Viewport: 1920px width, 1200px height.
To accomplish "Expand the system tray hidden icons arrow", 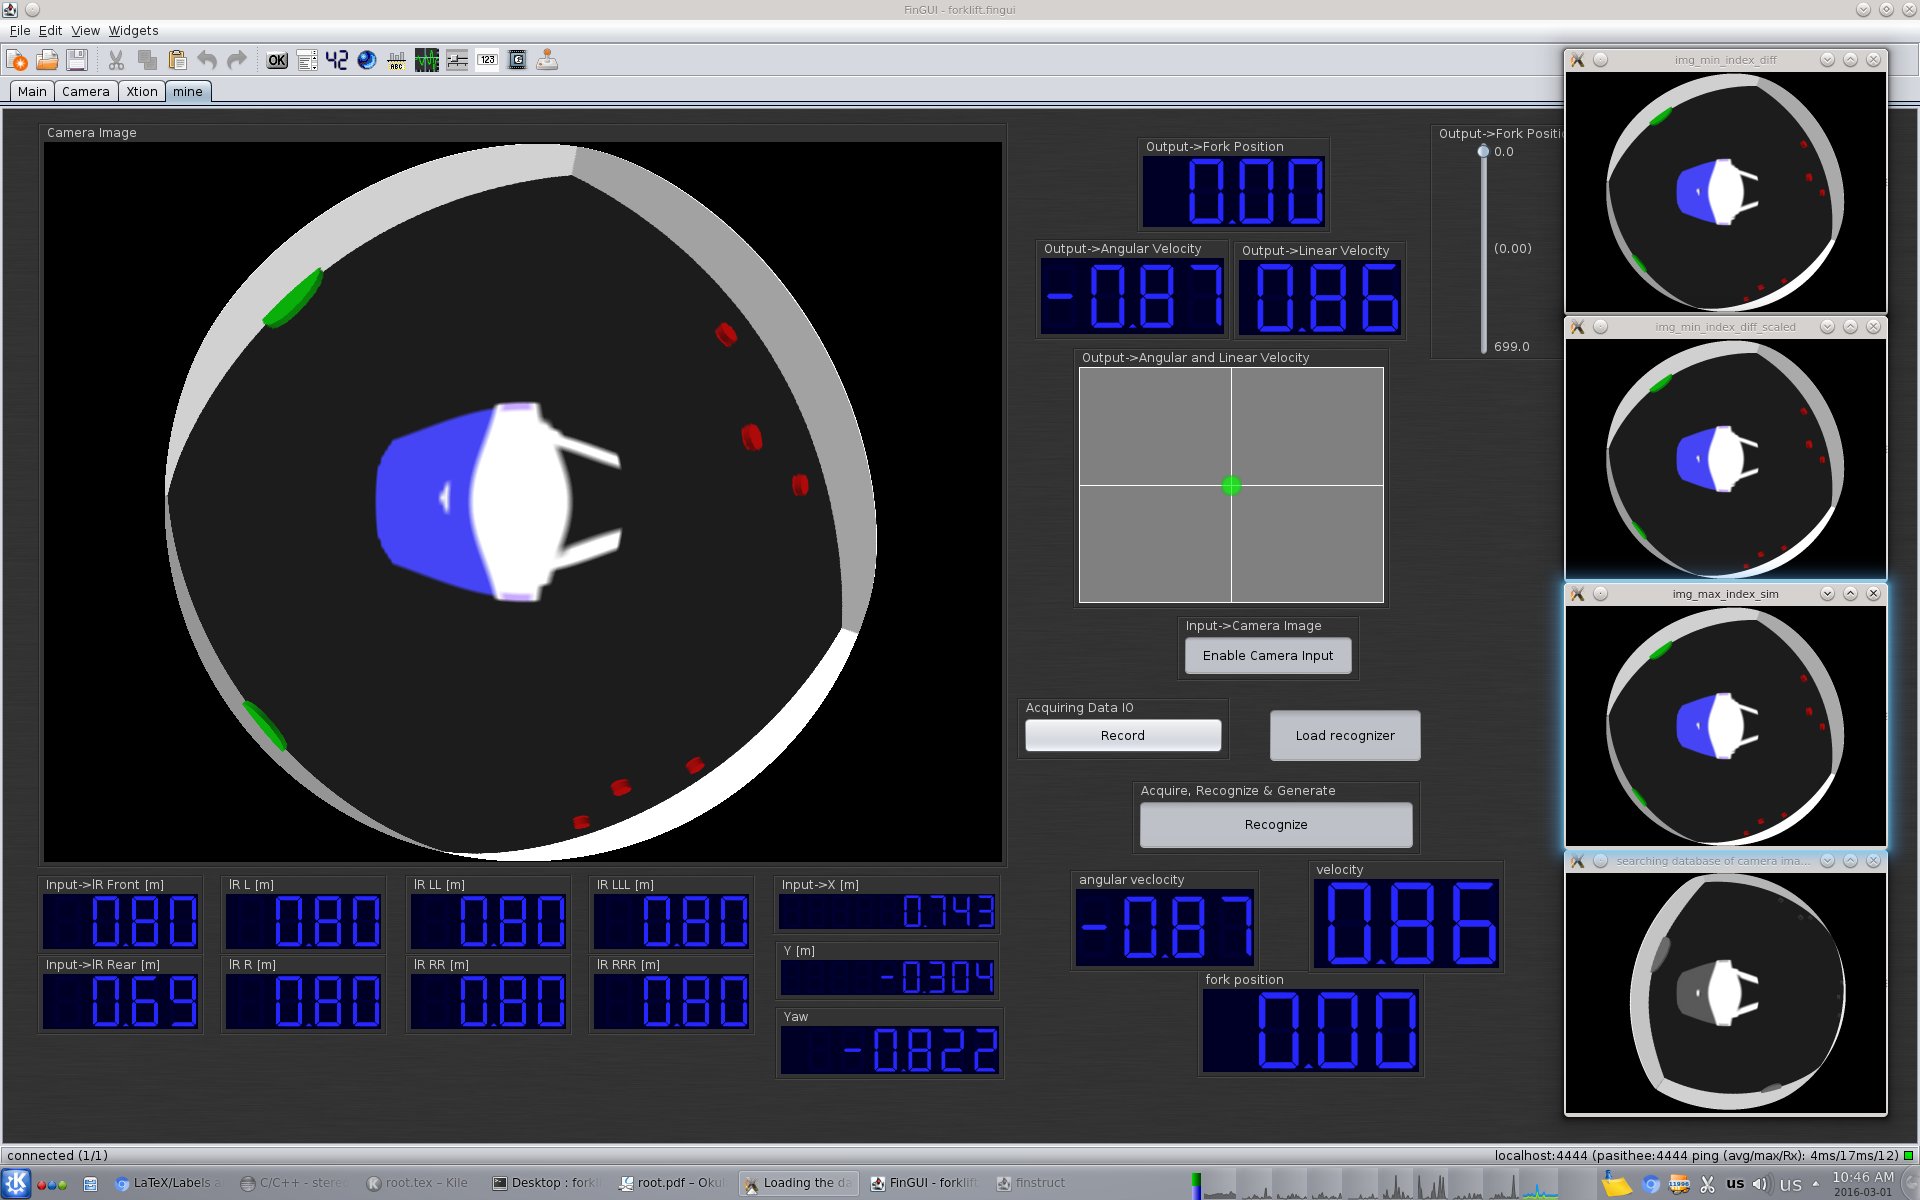I will pos(1816,1183).
